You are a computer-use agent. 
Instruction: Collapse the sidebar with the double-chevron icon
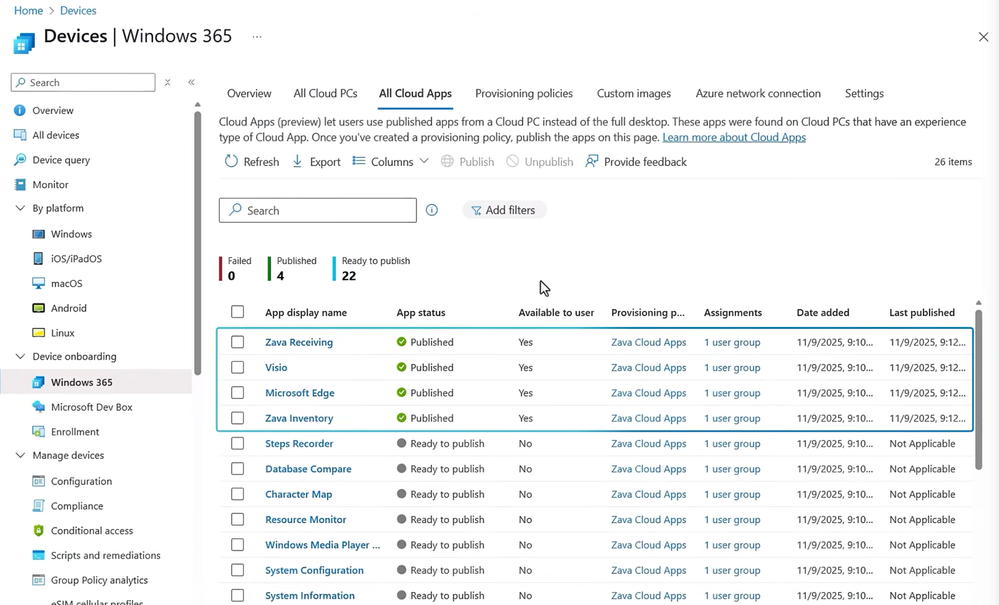point(191,83)
